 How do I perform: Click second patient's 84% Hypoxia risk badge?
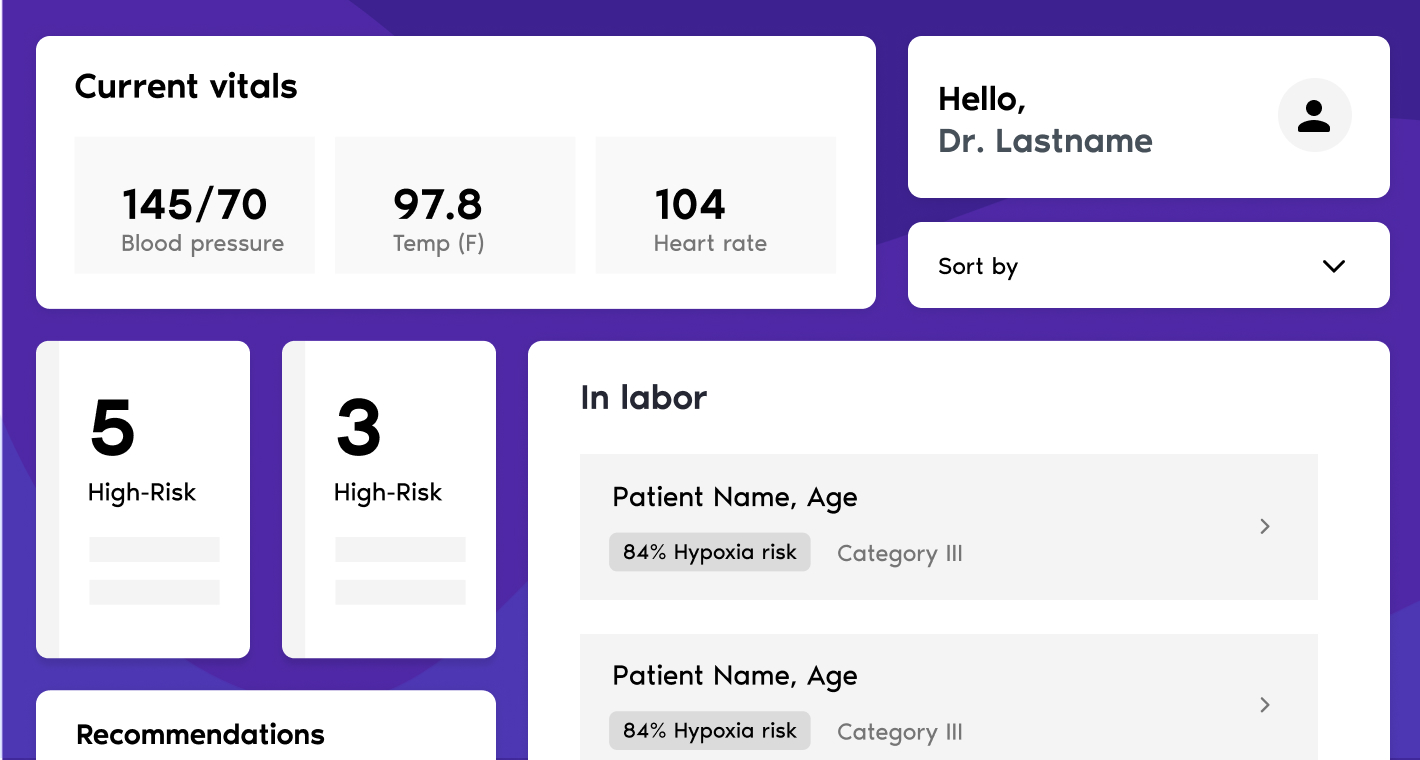(x=709, y=731)
